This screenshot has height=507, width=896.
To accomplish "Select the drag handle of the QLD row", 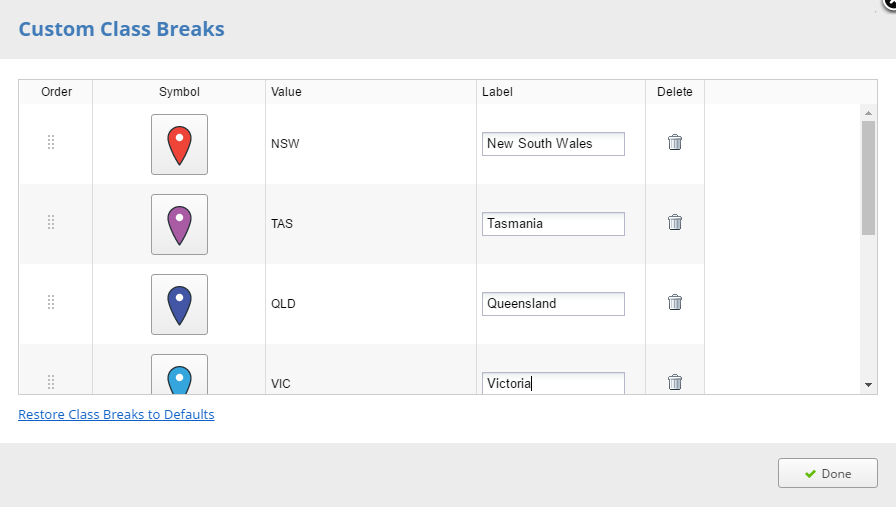I will tap(51, 302).
